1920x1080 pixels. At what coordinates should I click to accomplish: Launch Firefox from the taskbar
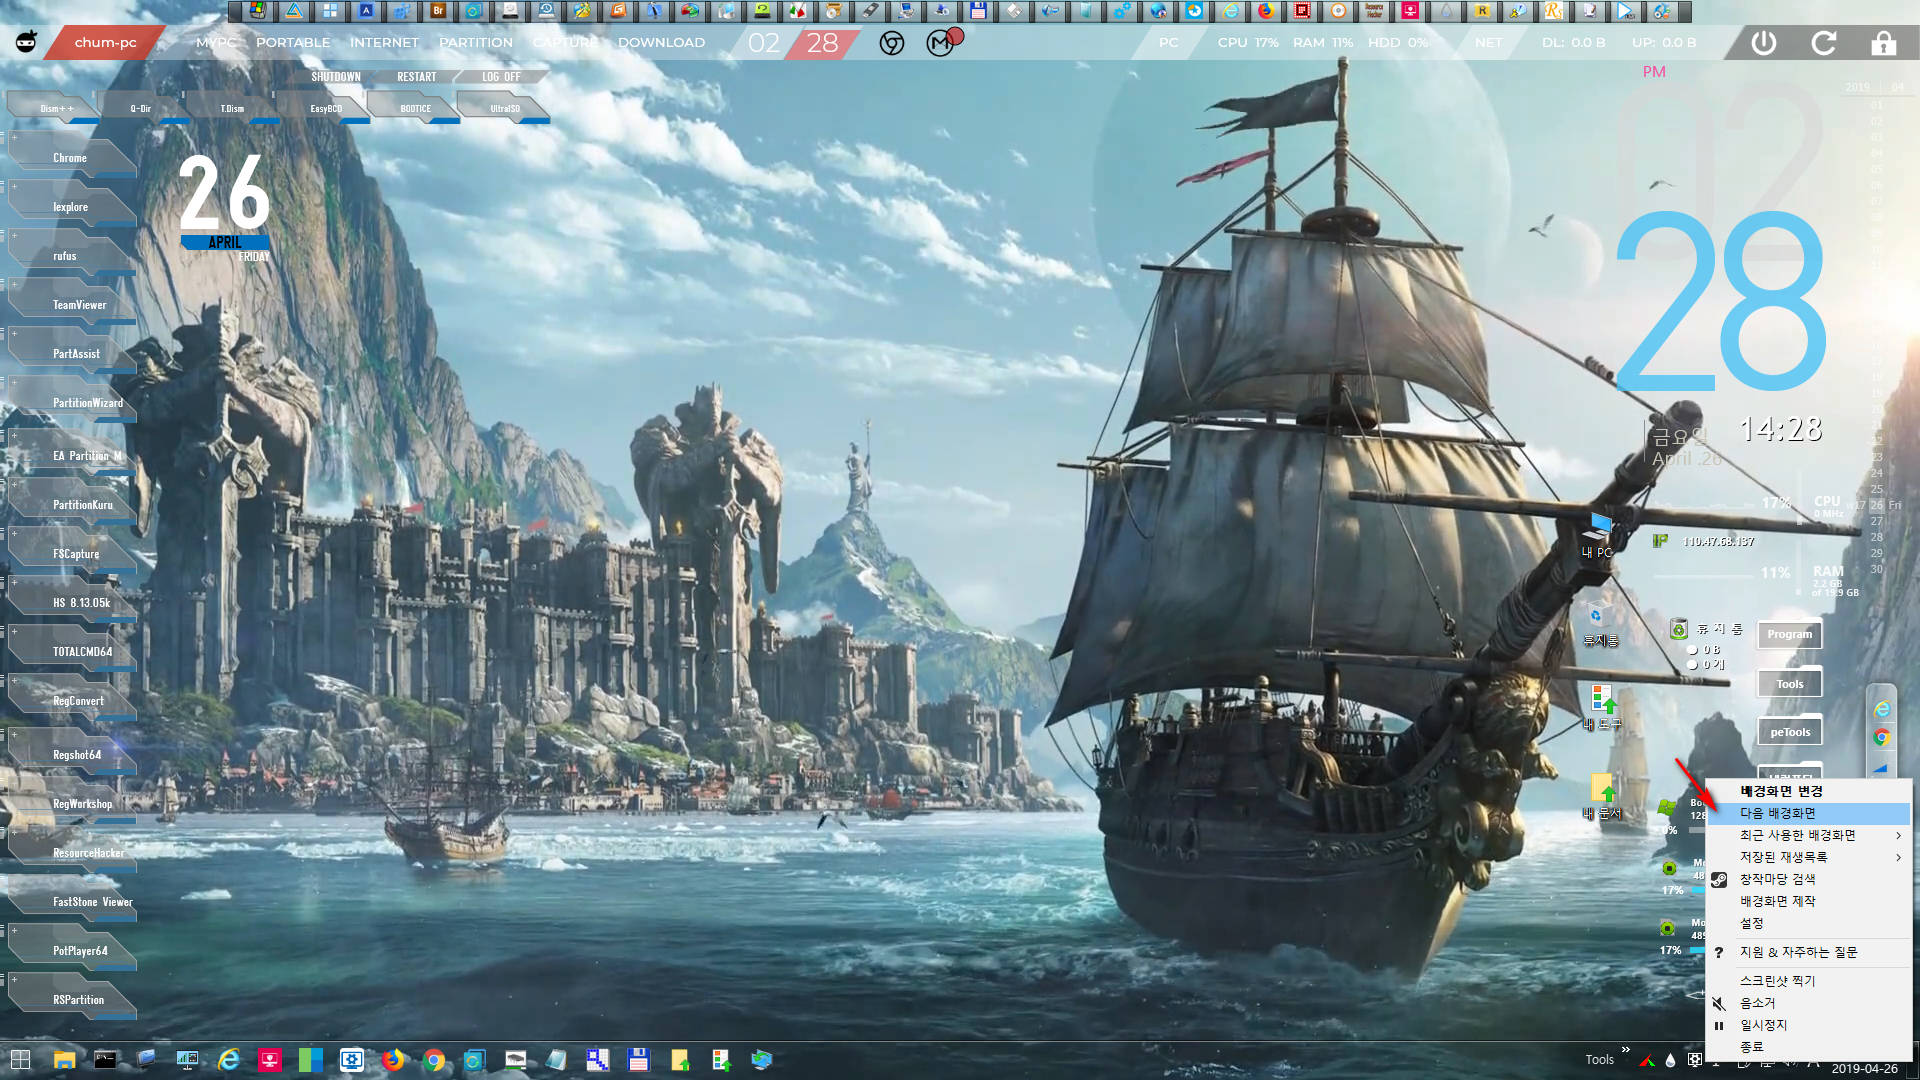(393, 1060)
